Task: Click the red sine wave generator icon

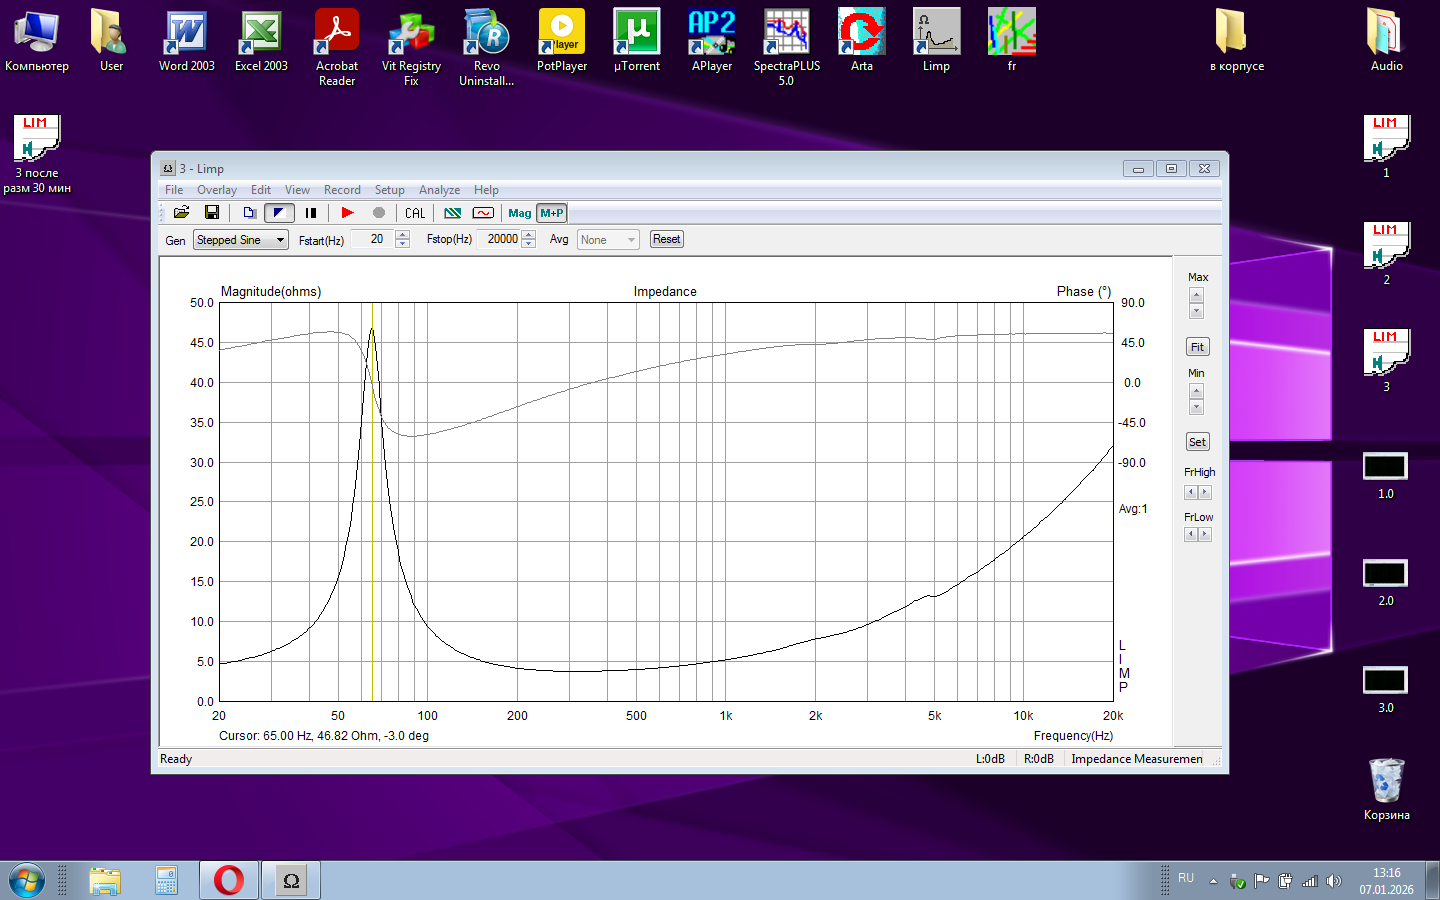Action: [x=483, y=213]
